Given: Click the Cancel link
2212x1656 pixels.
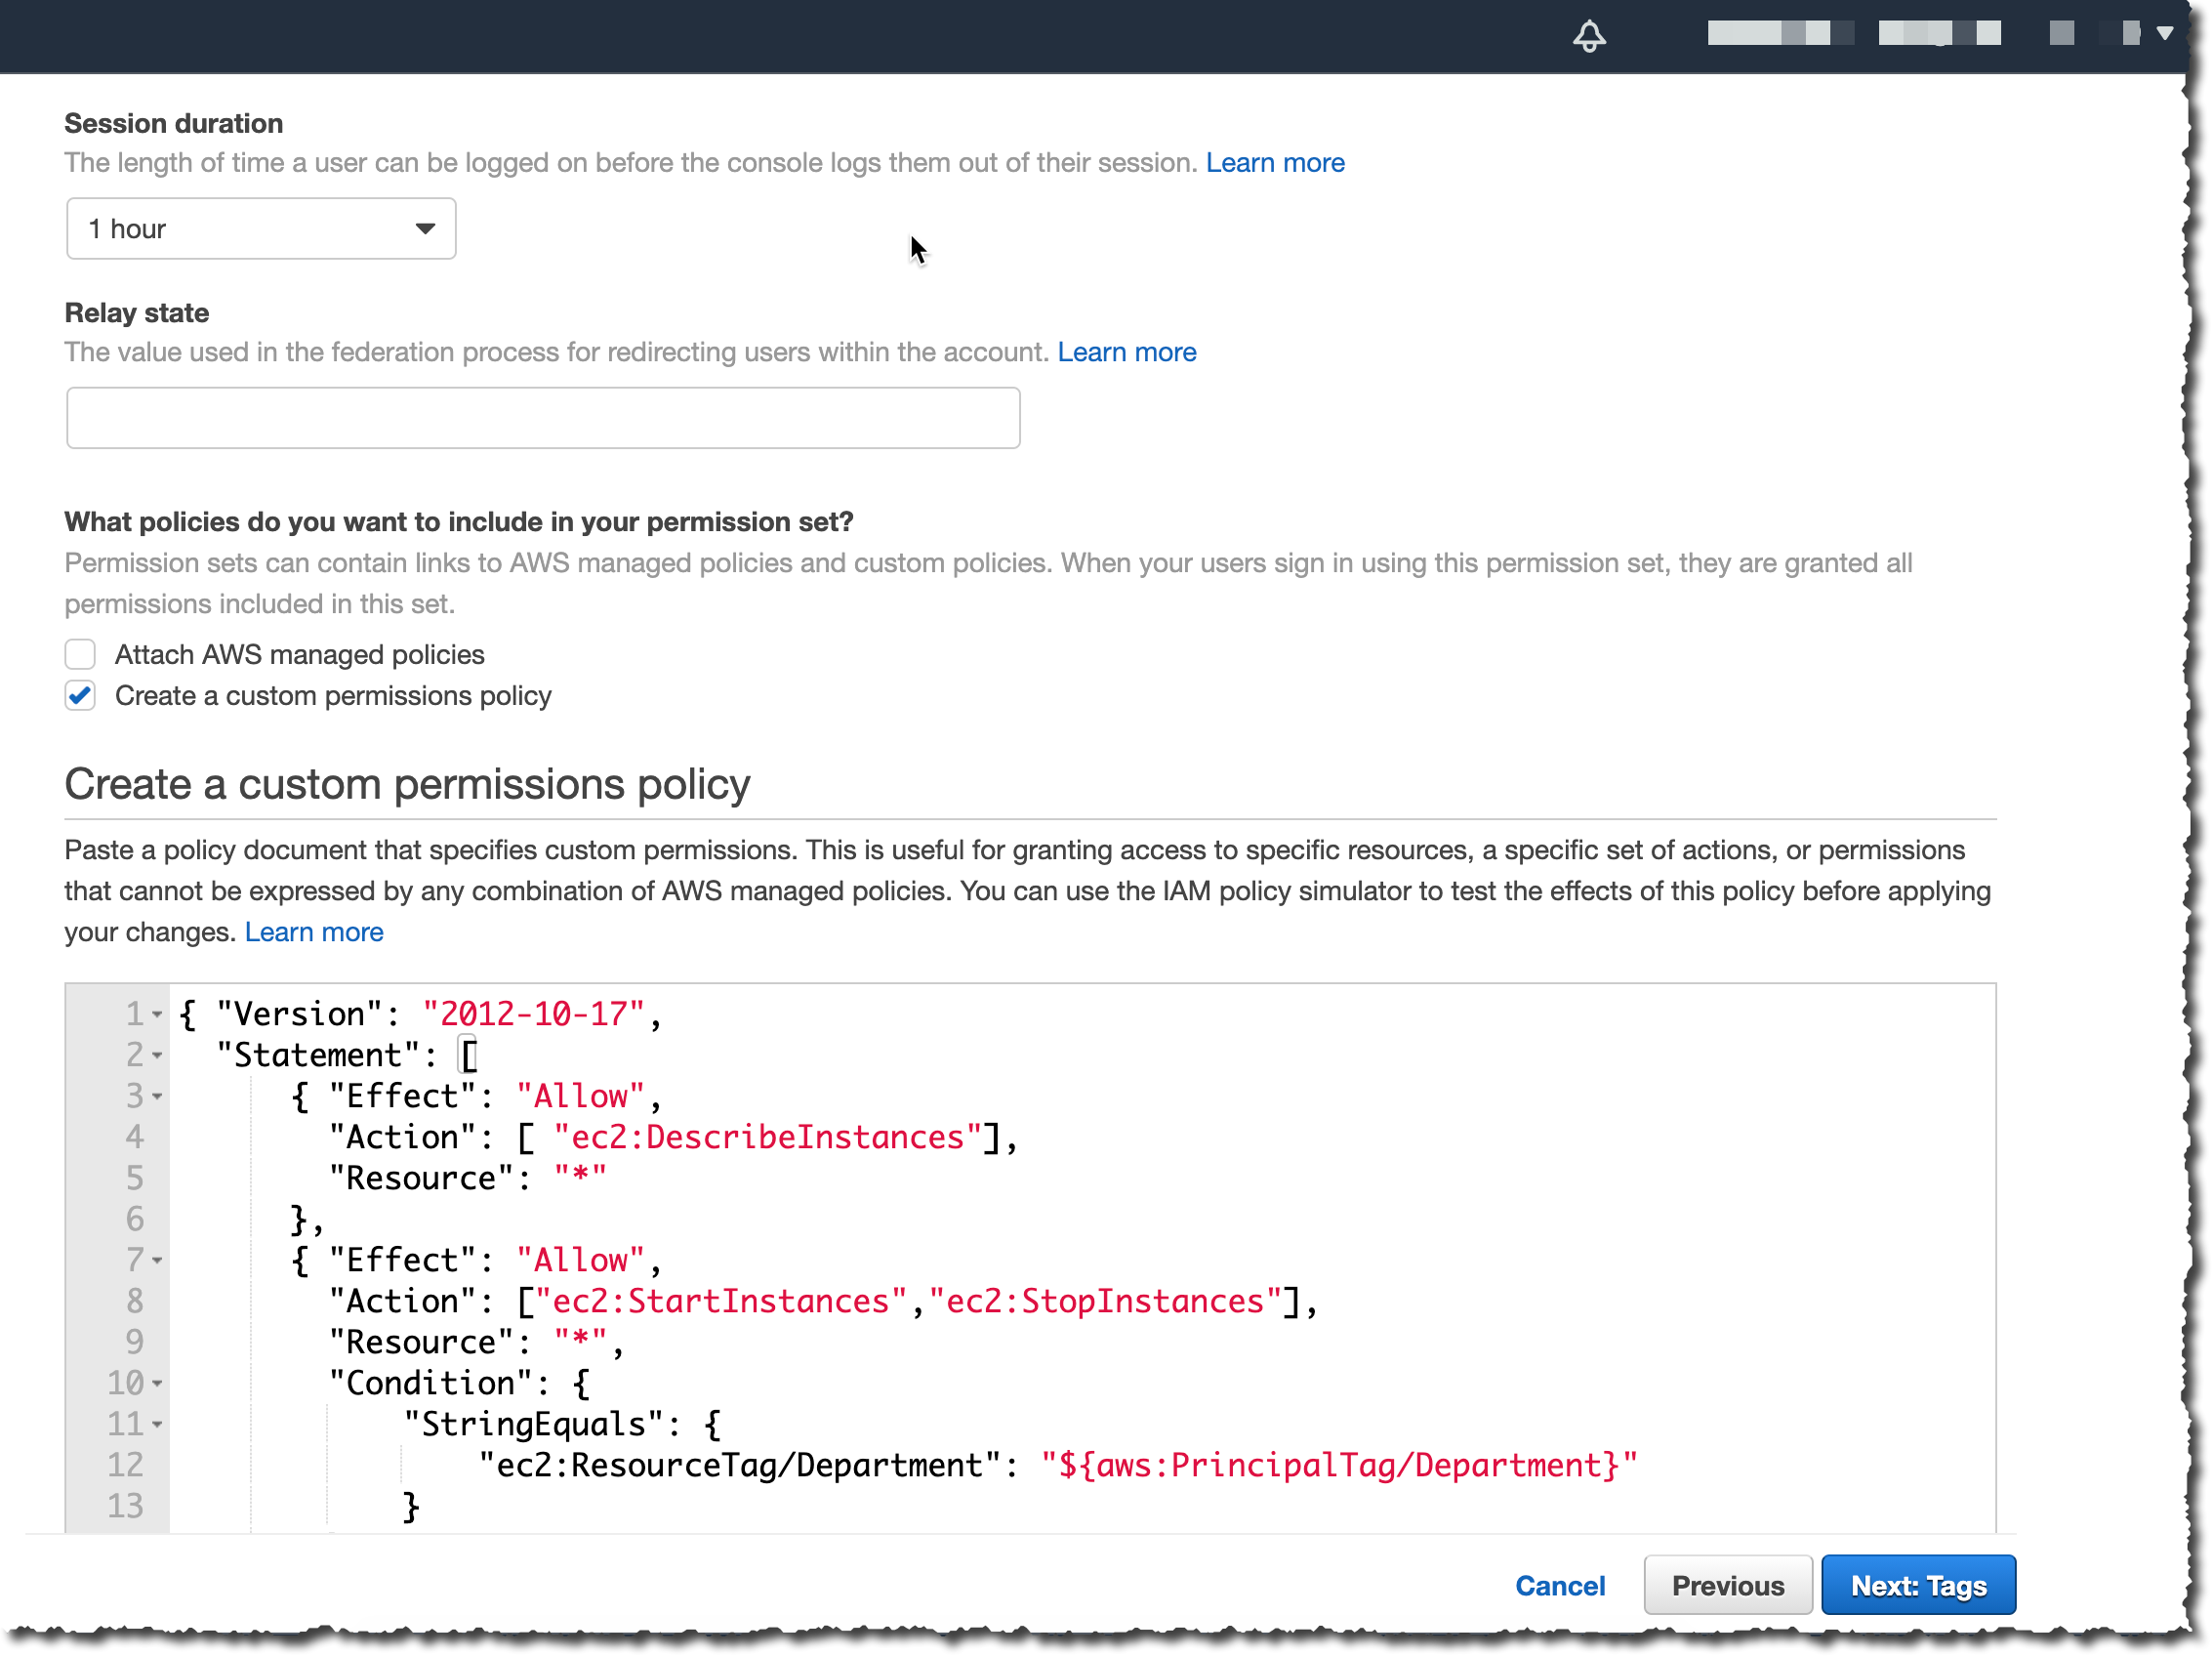Looking at the screenshot, I should coord(1559,1586).
